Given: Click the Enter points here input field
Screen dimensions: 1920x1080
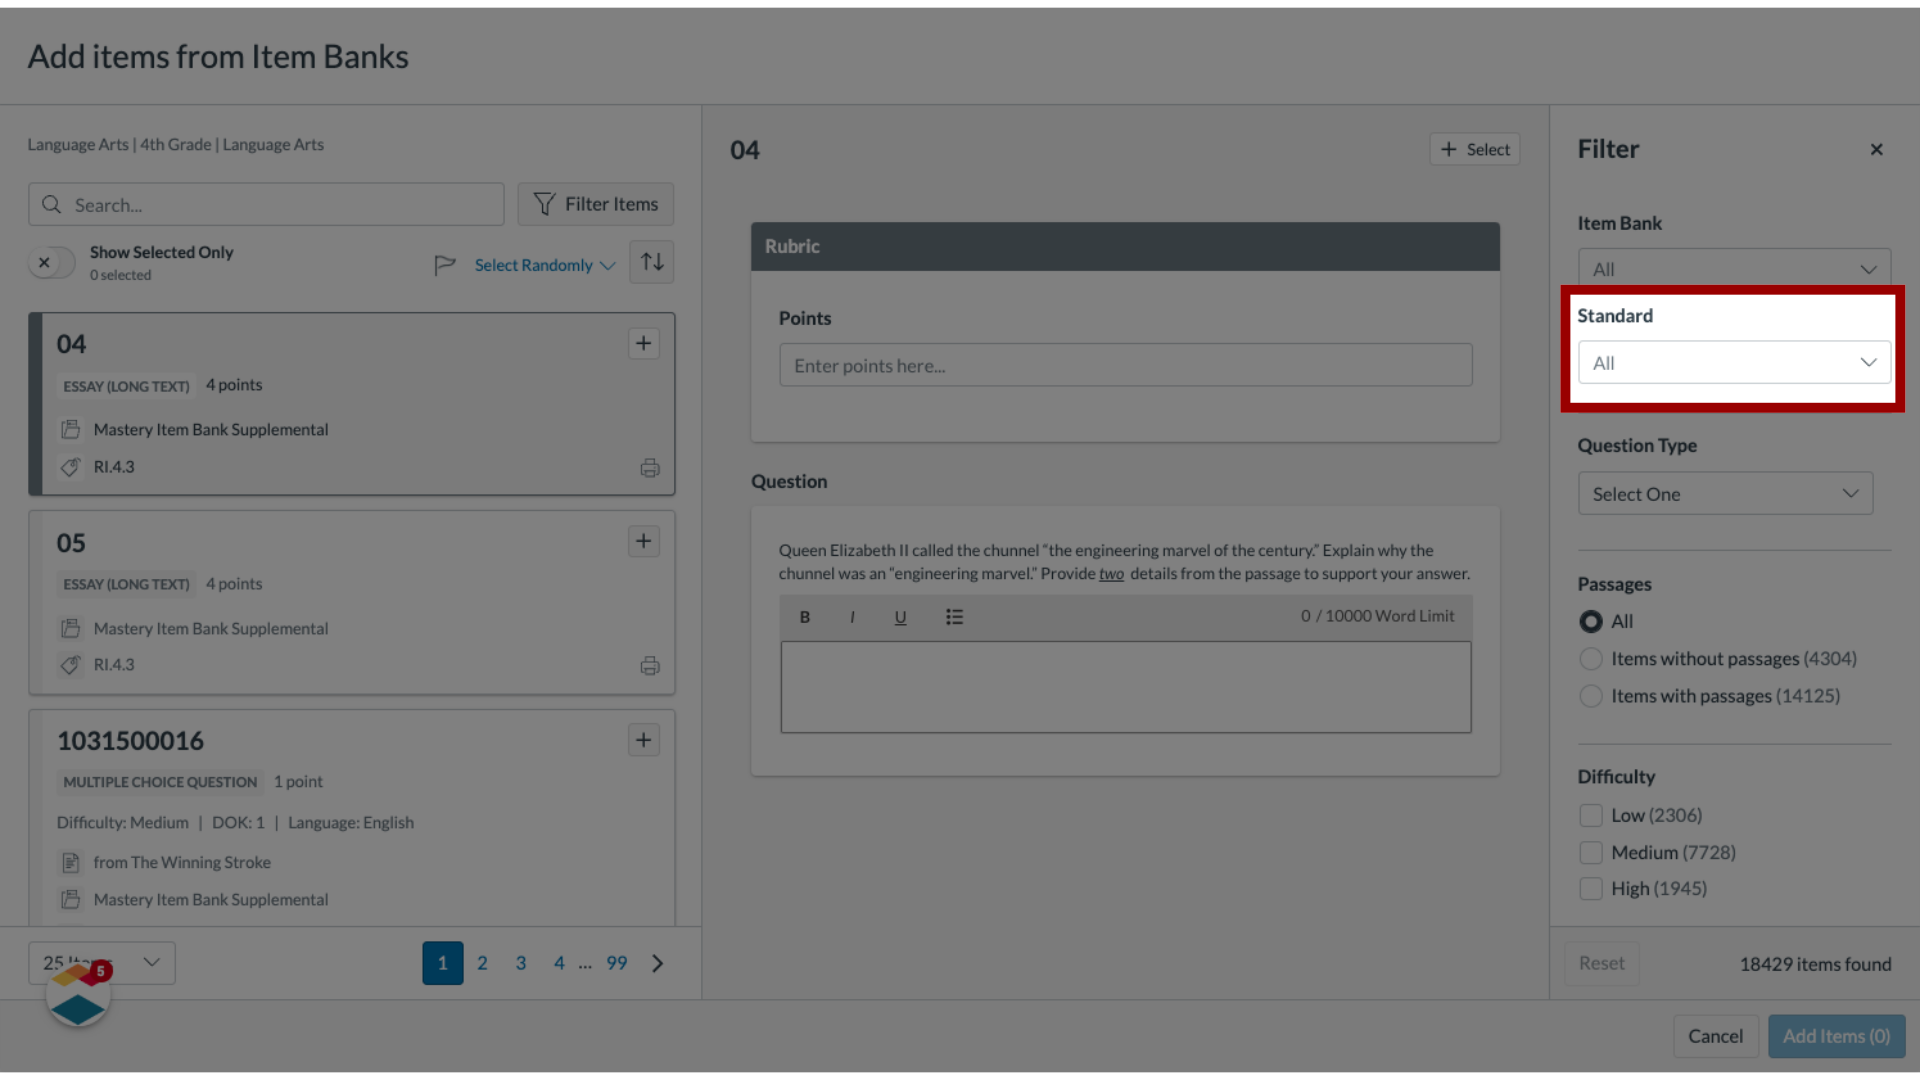Looking at the screenshot, I should (x=1125, y=365).
